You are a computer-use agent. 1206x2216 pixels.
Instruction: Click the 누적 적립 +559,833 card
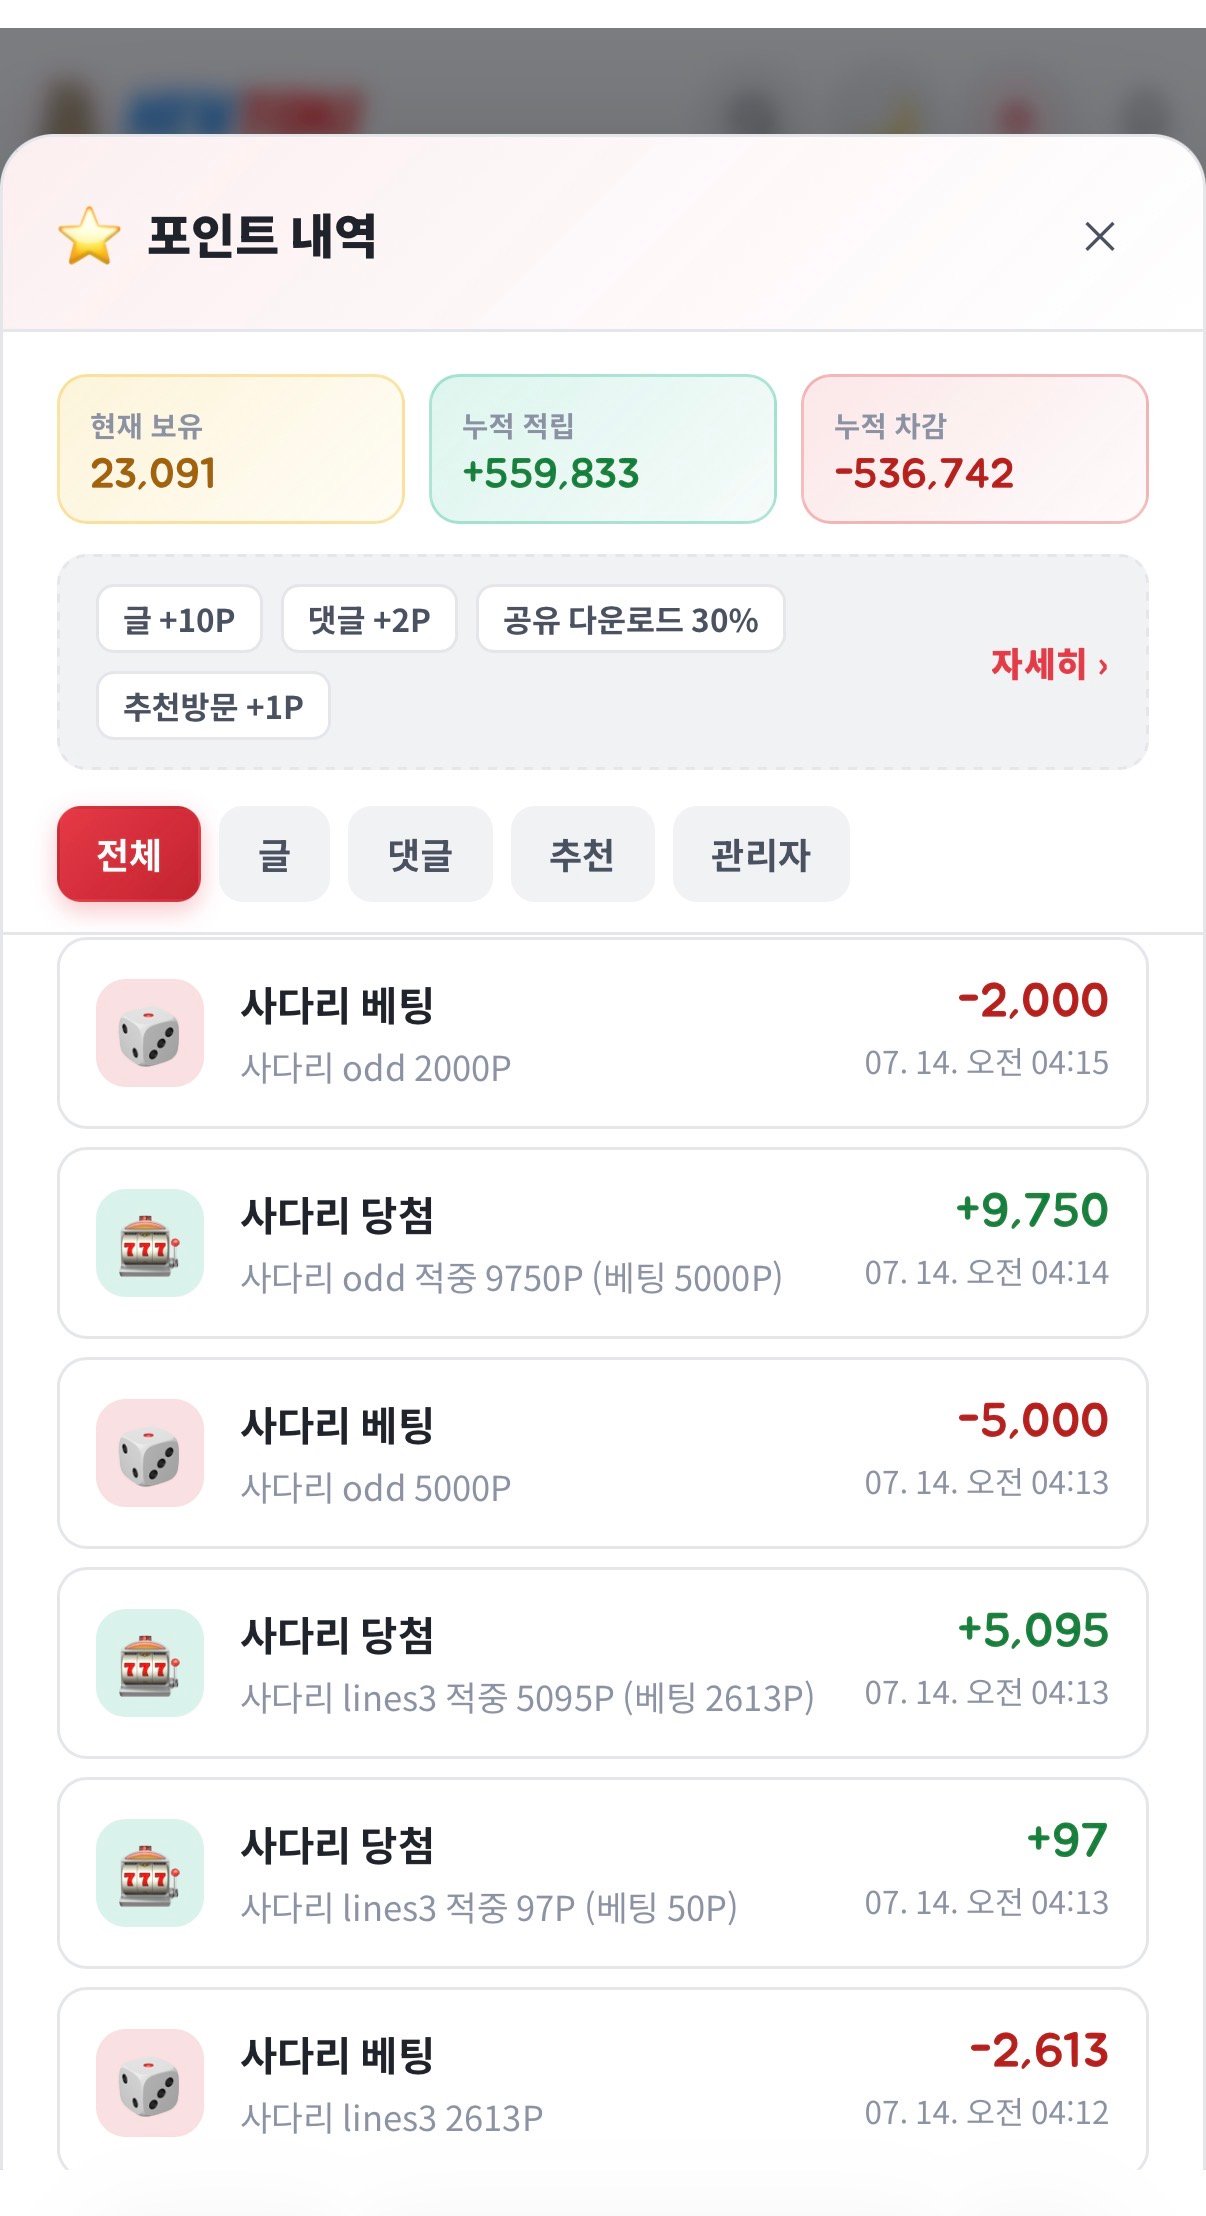[603, 449]
